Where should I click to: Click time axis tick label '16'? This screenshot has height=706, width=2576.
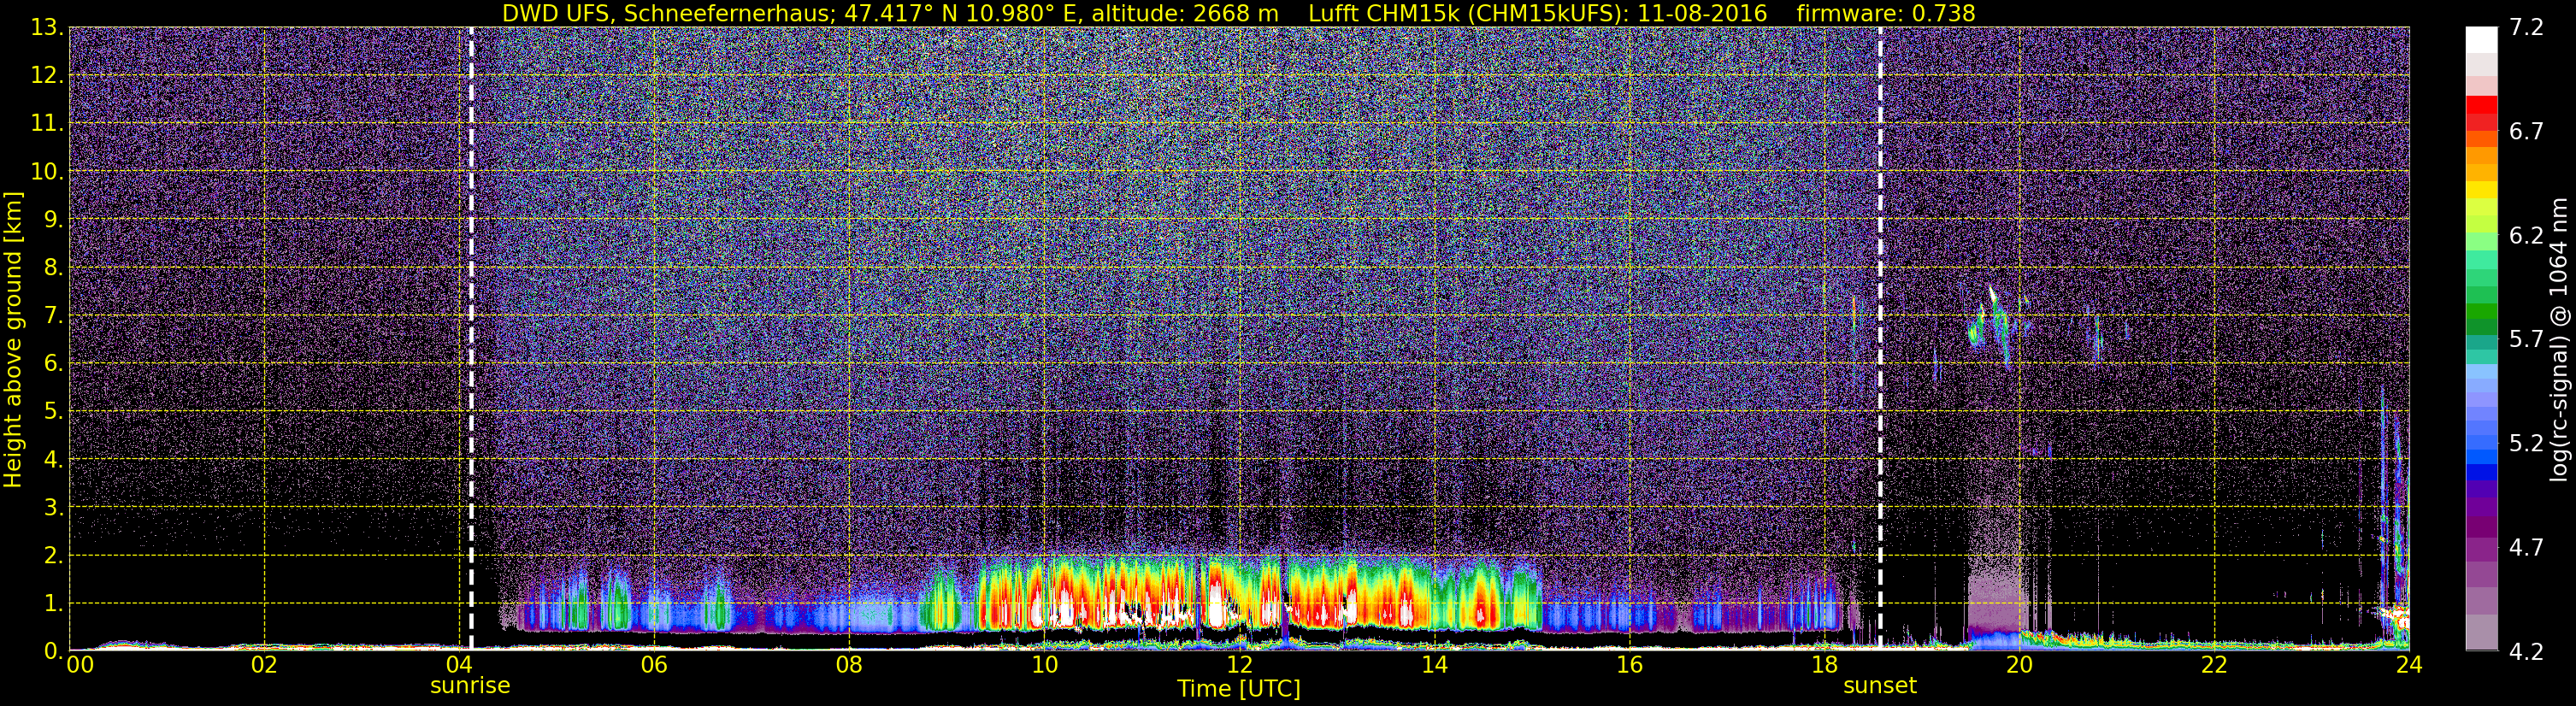(x=1629, y=665)
